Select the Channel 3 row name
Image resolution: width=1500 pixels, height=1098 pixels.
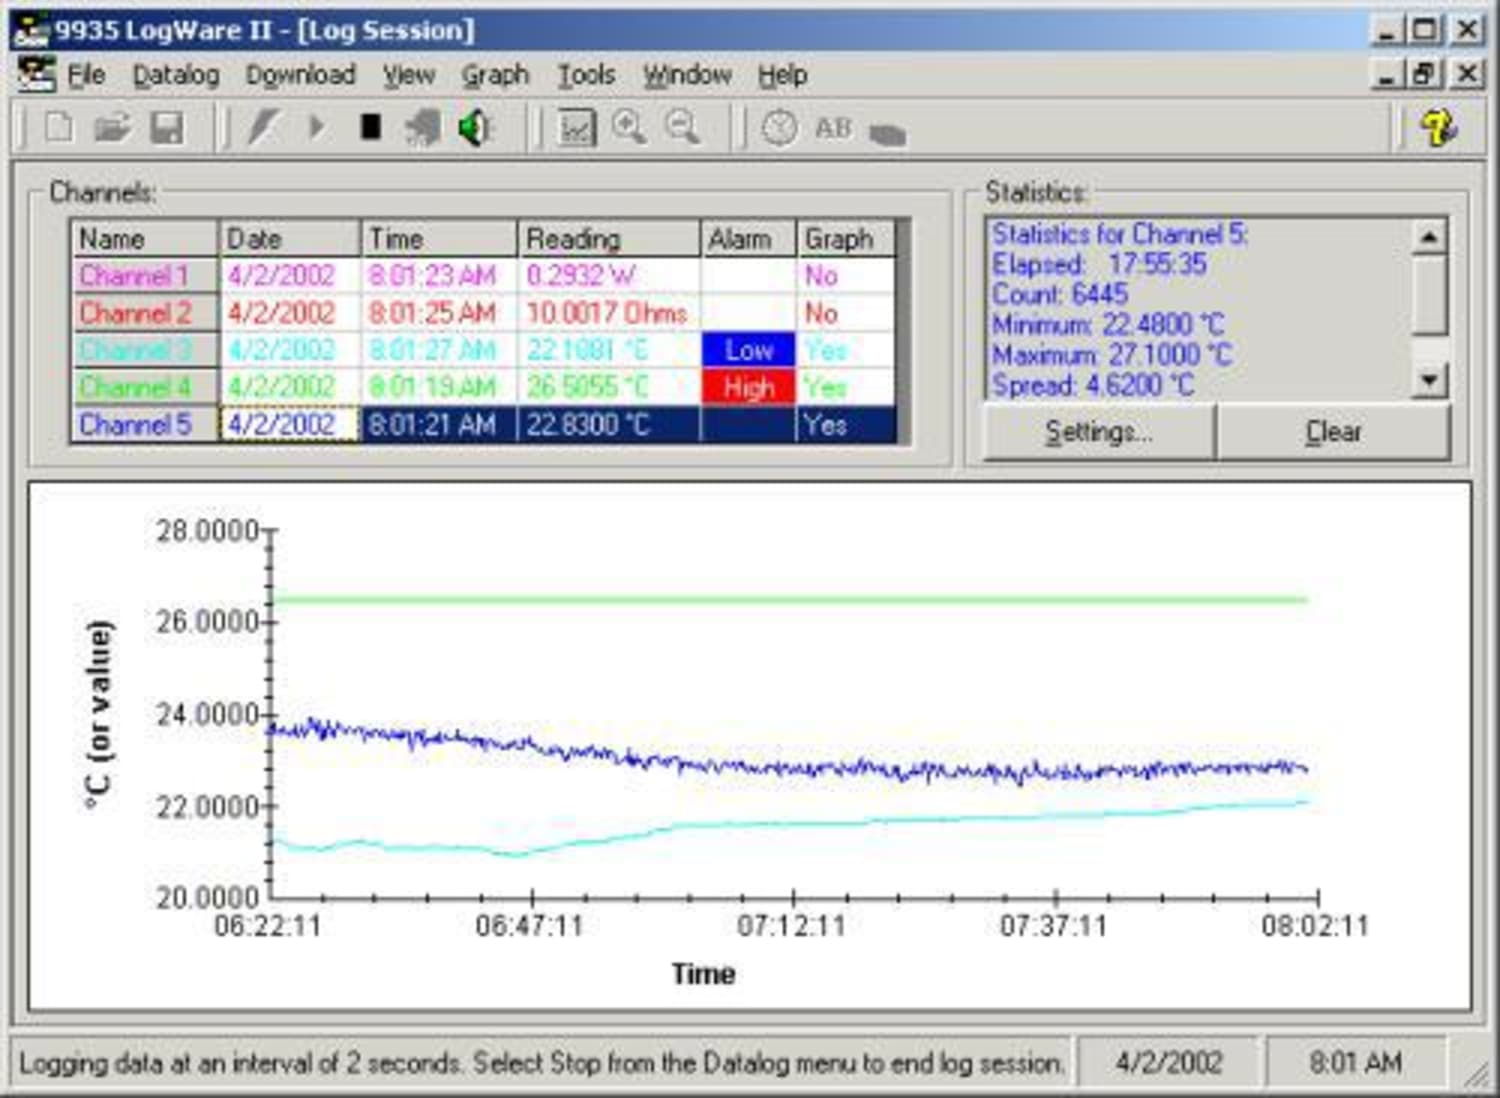pyautogui.click(x=144, y=350)
